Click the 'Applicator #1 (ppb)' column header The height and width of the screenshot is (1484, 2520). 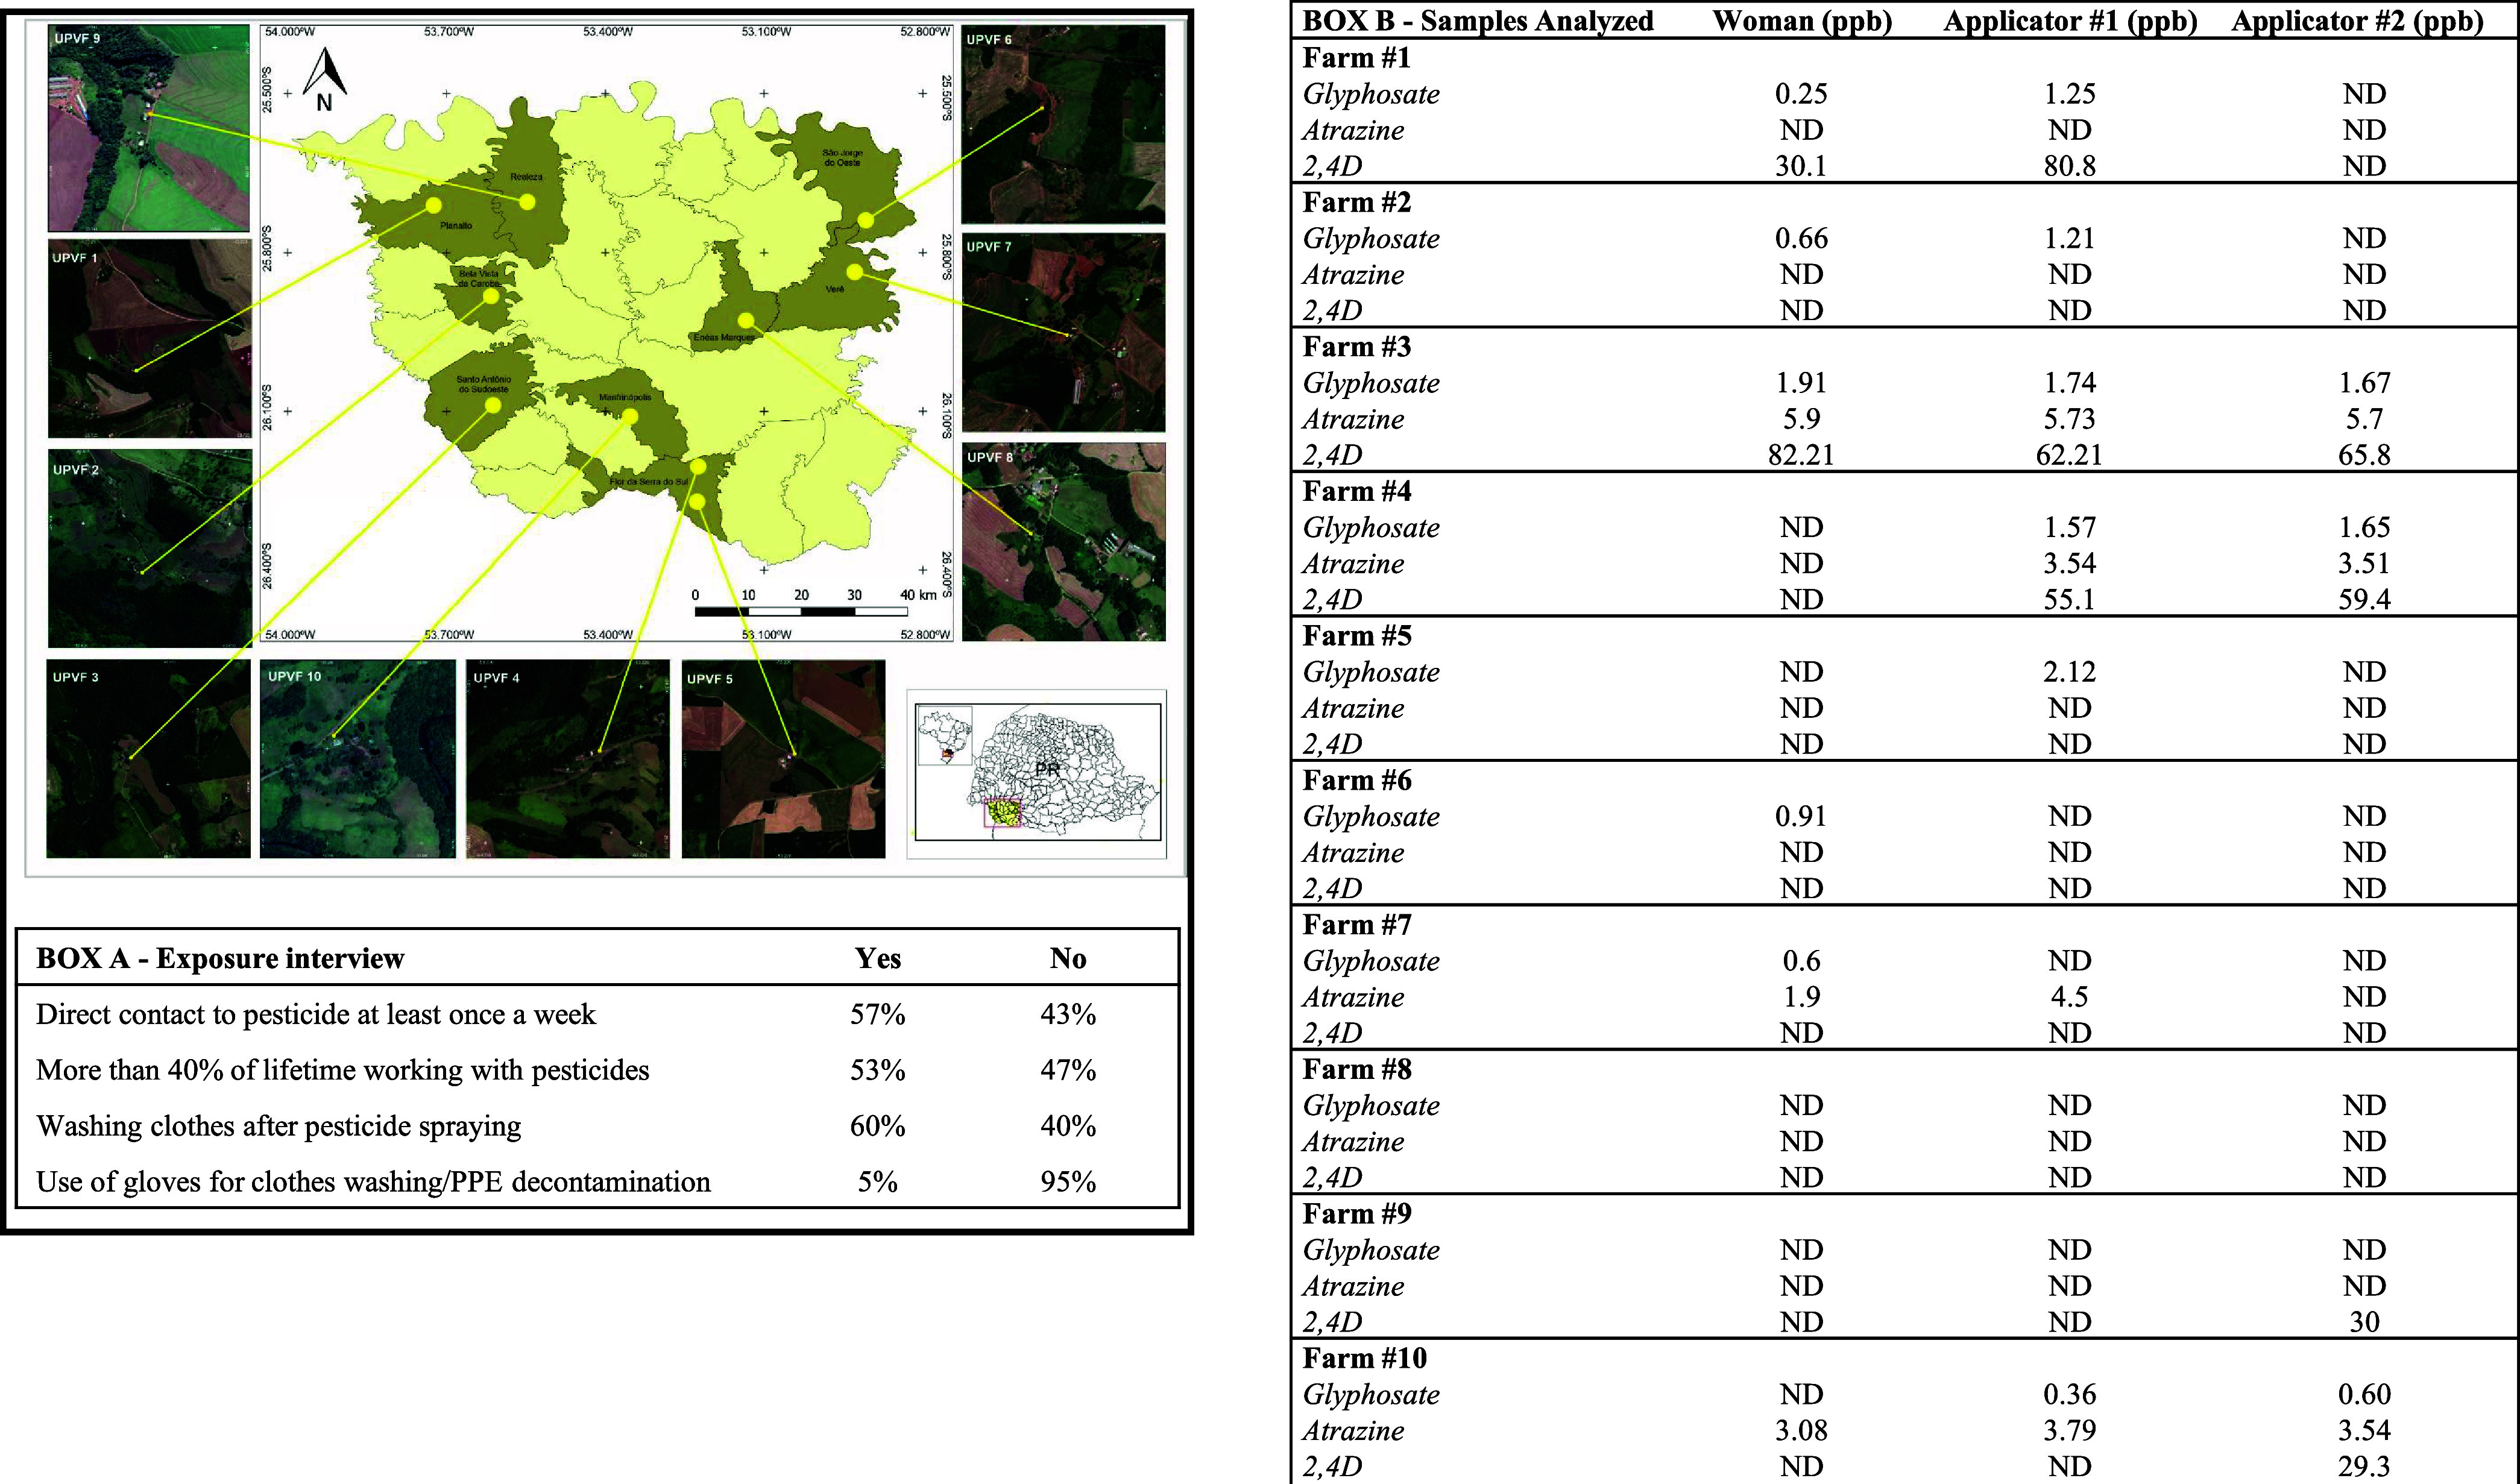pos(2070,21)
